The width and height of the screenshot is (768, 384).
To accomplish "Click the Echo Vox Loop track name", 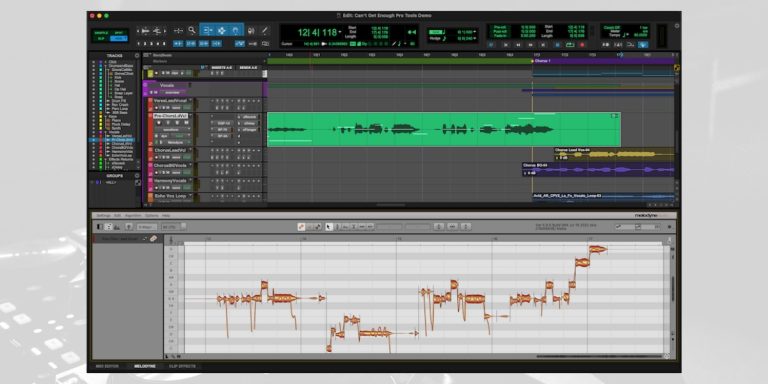I will [169, 195].
